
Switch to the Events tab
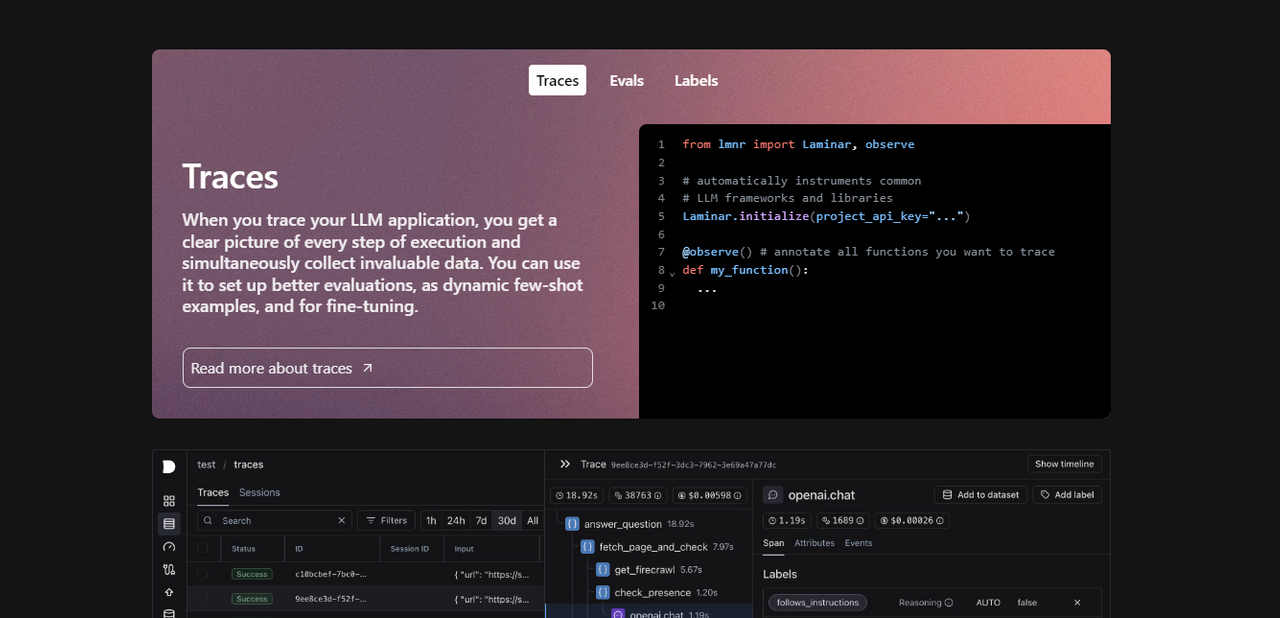click(858, 543)
